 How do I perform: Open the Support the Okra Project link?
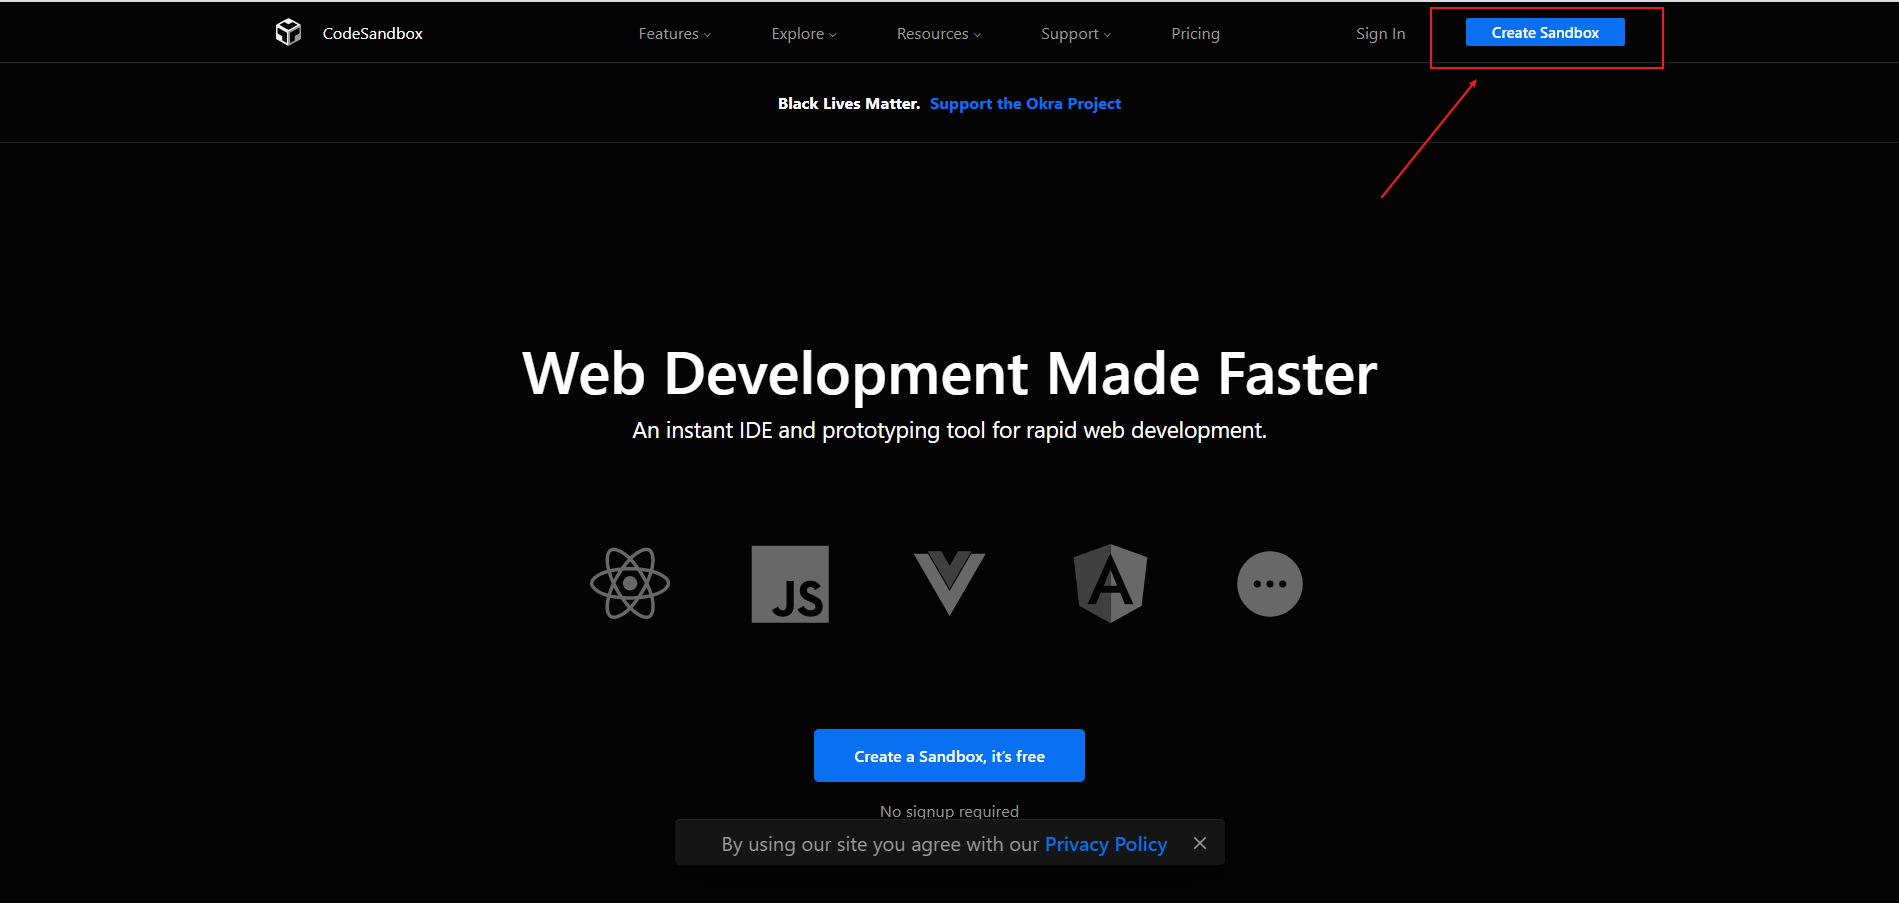click(1025, 104)
